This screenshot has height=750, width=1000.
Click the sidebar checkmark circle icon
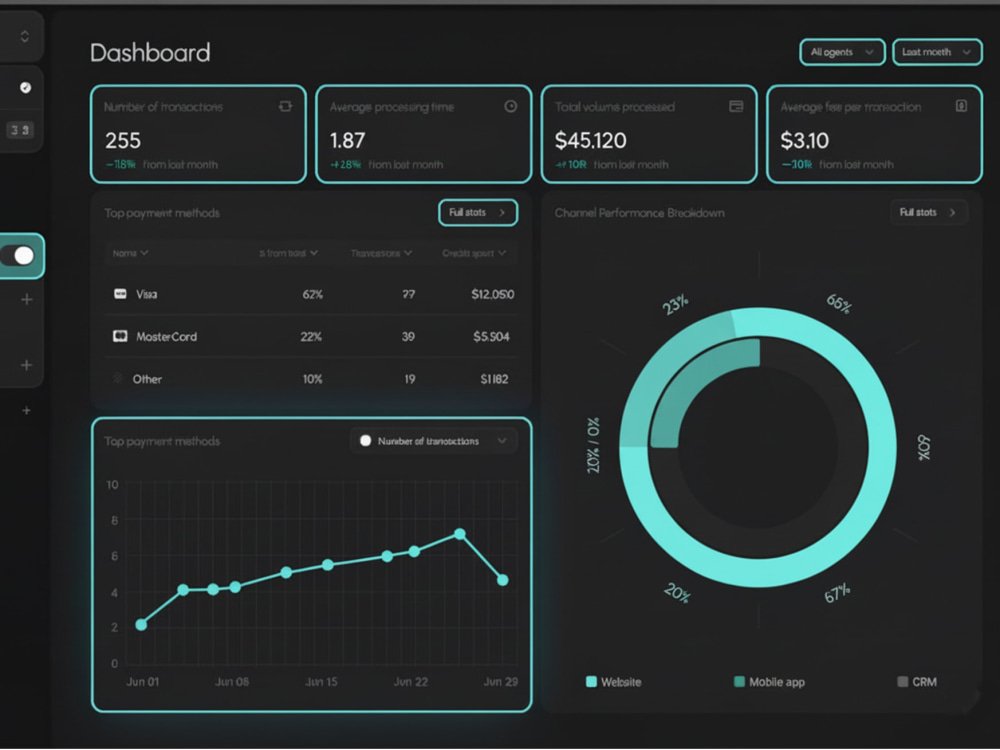26,87
